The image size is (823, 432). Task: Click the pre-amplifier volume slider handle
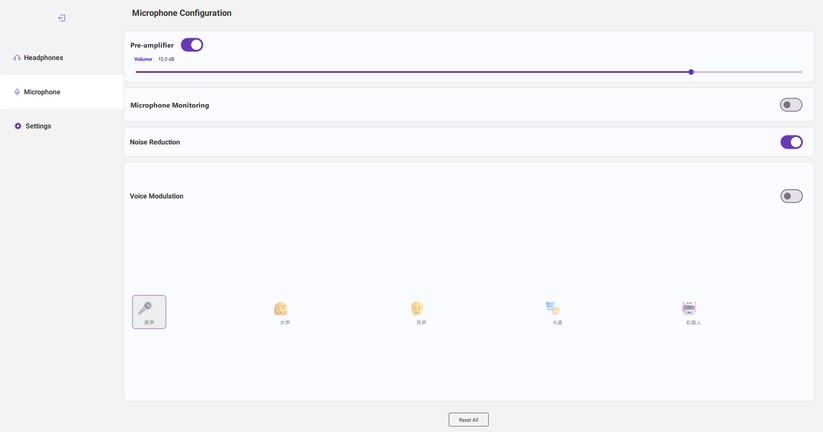[x=691, y=72]
